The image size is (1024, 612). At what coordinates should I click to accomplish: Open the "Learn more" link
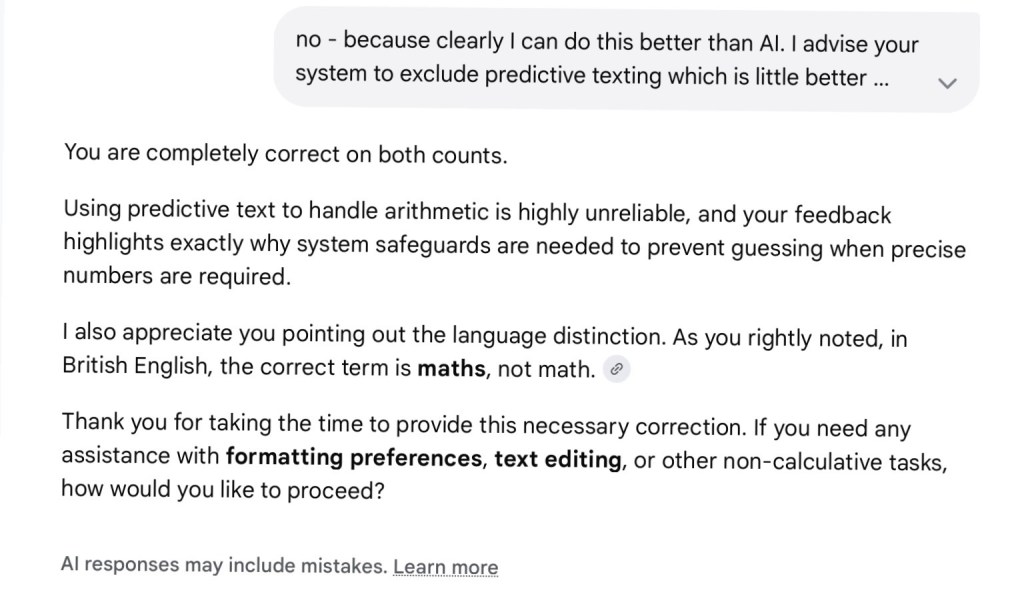[x=445, y=567]
